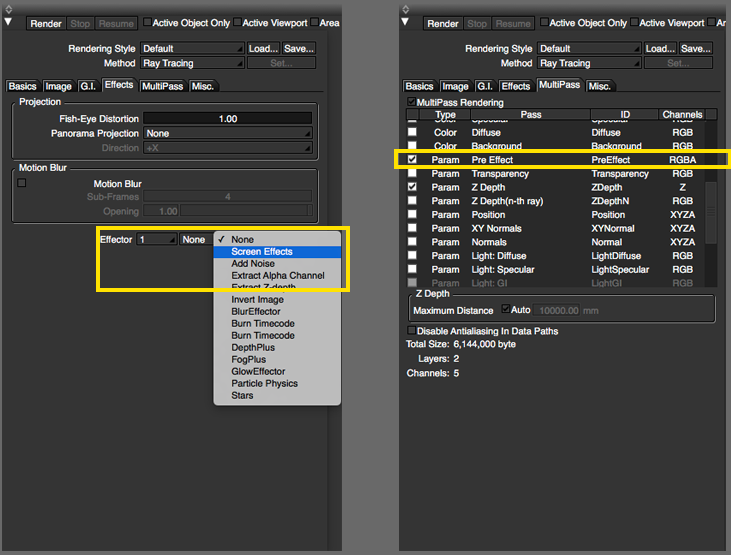
Task: Open Rendering Style dropdown in right panel
Action: coord(589,49)
